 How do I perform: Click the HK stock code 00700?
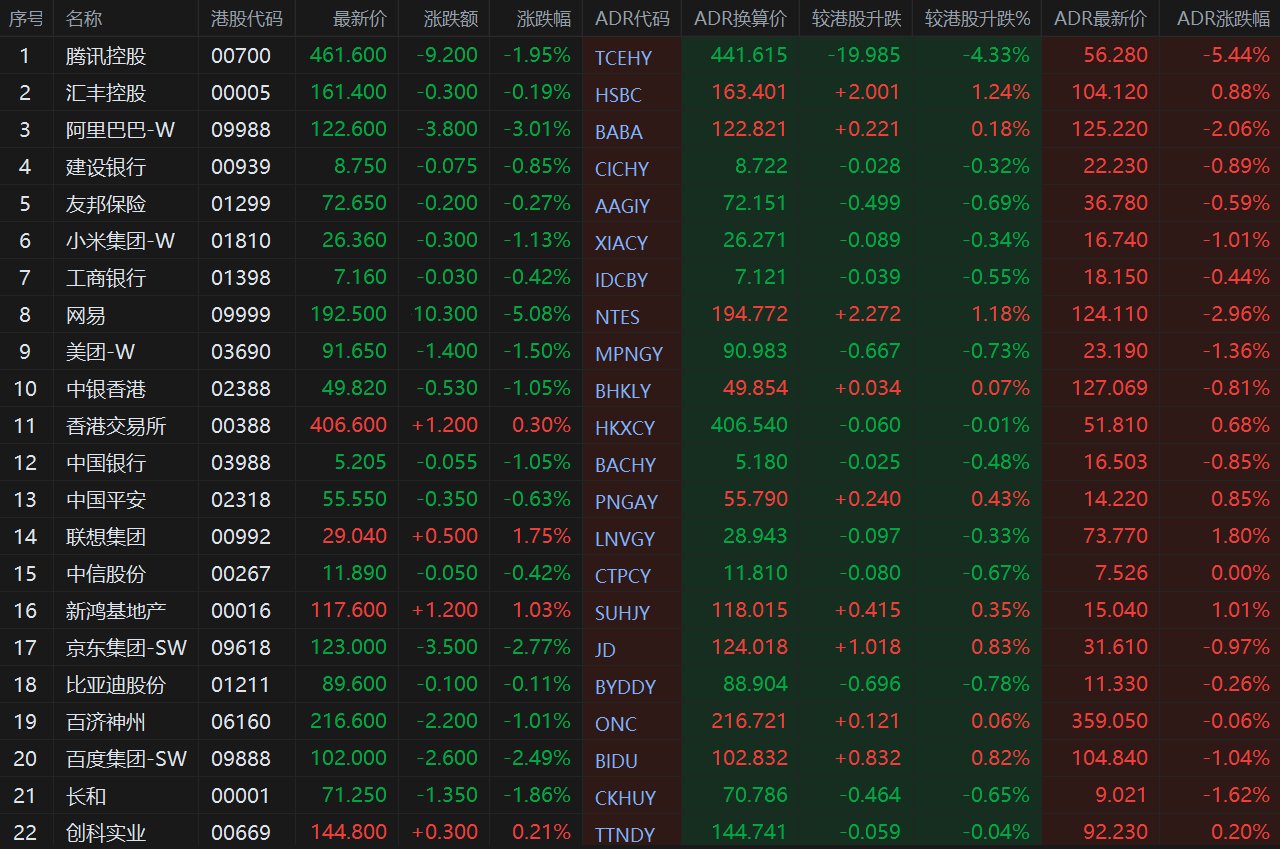241,56
